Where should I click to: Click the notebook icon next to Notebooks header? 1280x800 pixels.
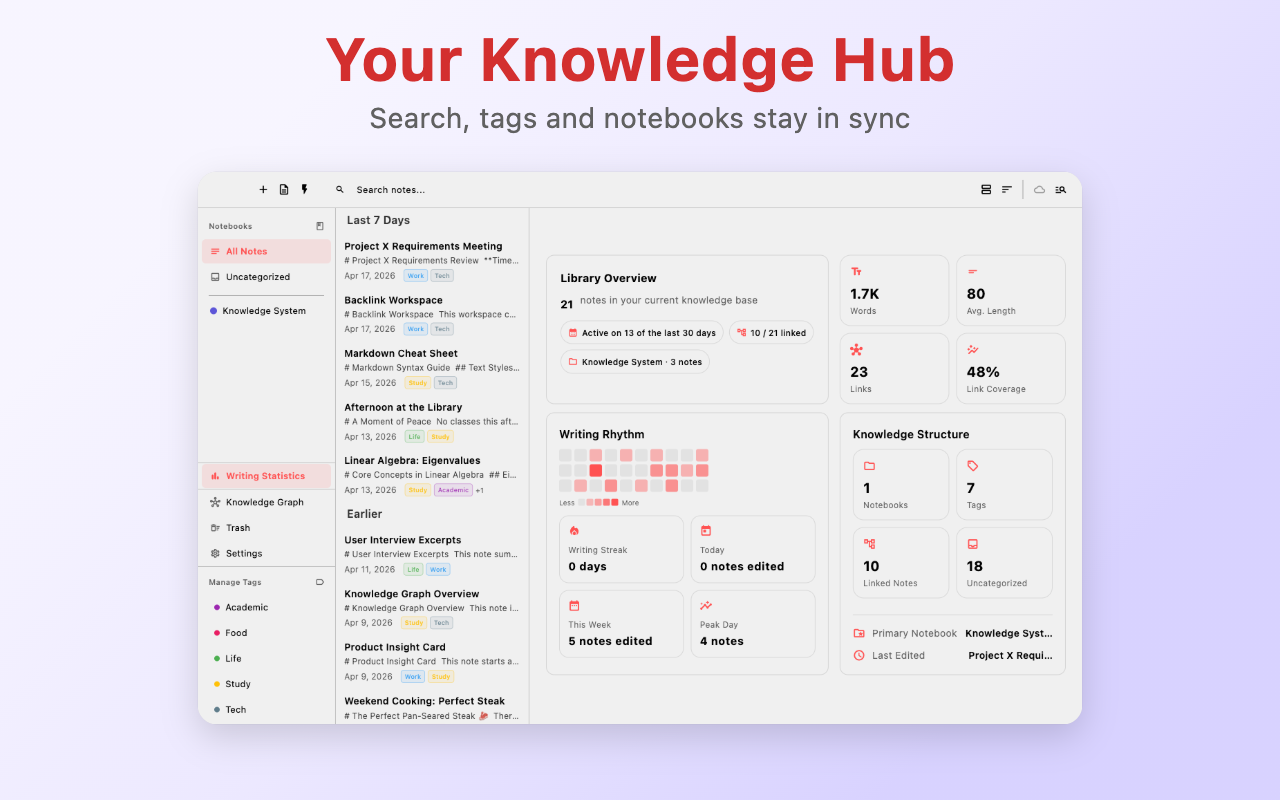[x=320, y=226]
